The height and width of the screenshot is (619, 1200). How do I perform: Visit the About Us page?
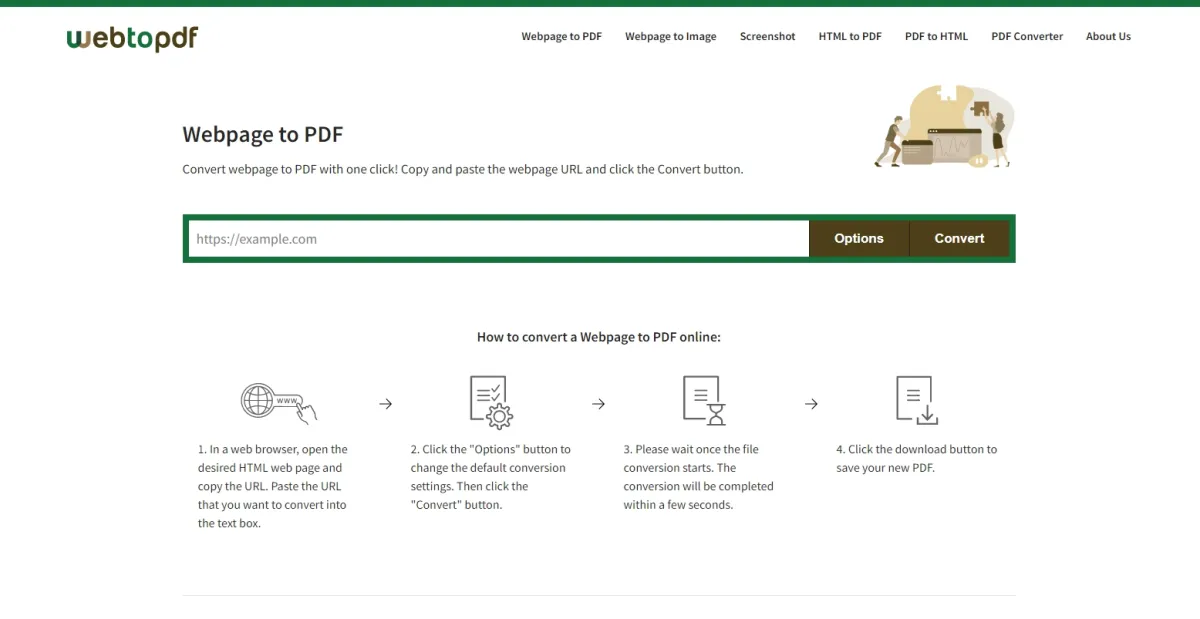click(1108, 36)
